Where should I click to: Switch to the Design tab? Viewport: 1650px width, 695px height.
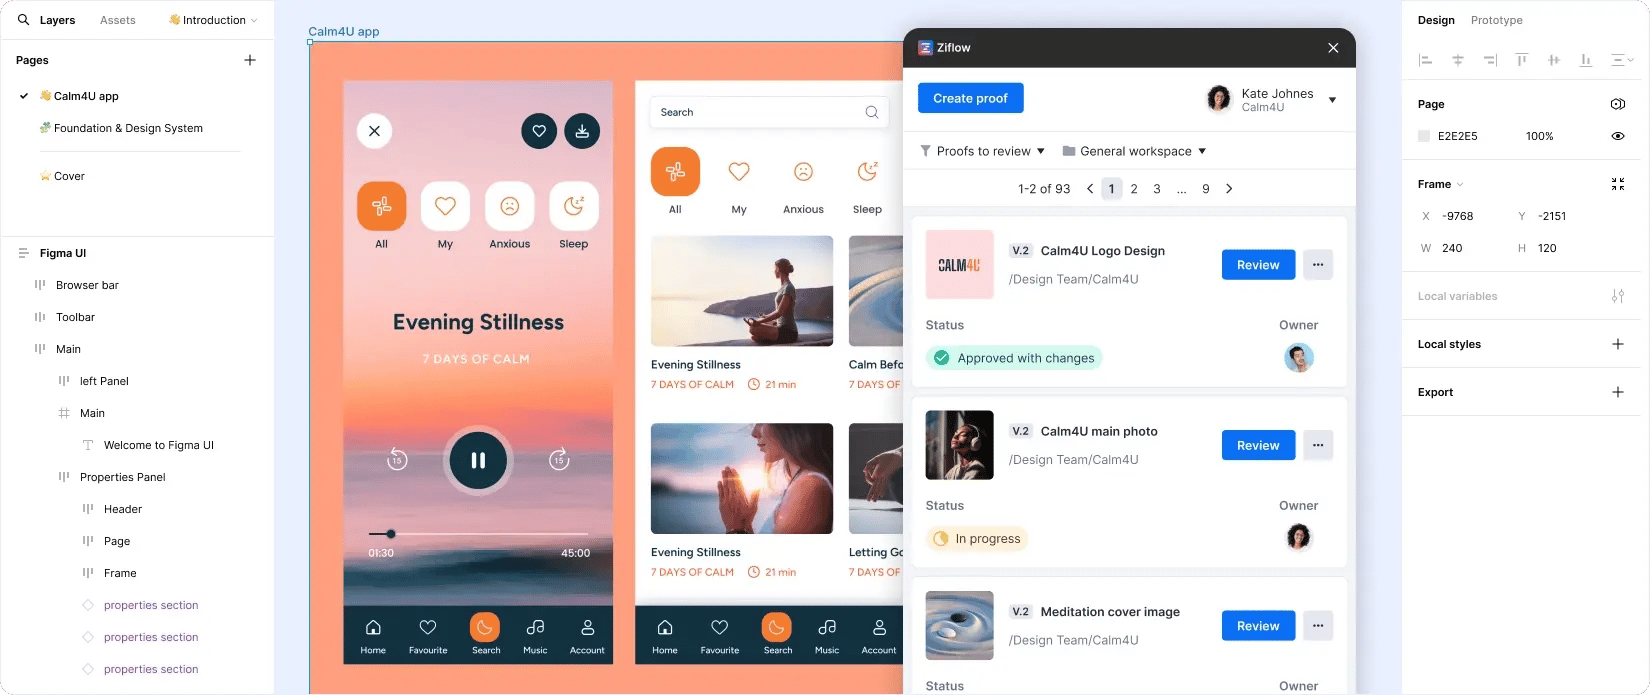1436,20
